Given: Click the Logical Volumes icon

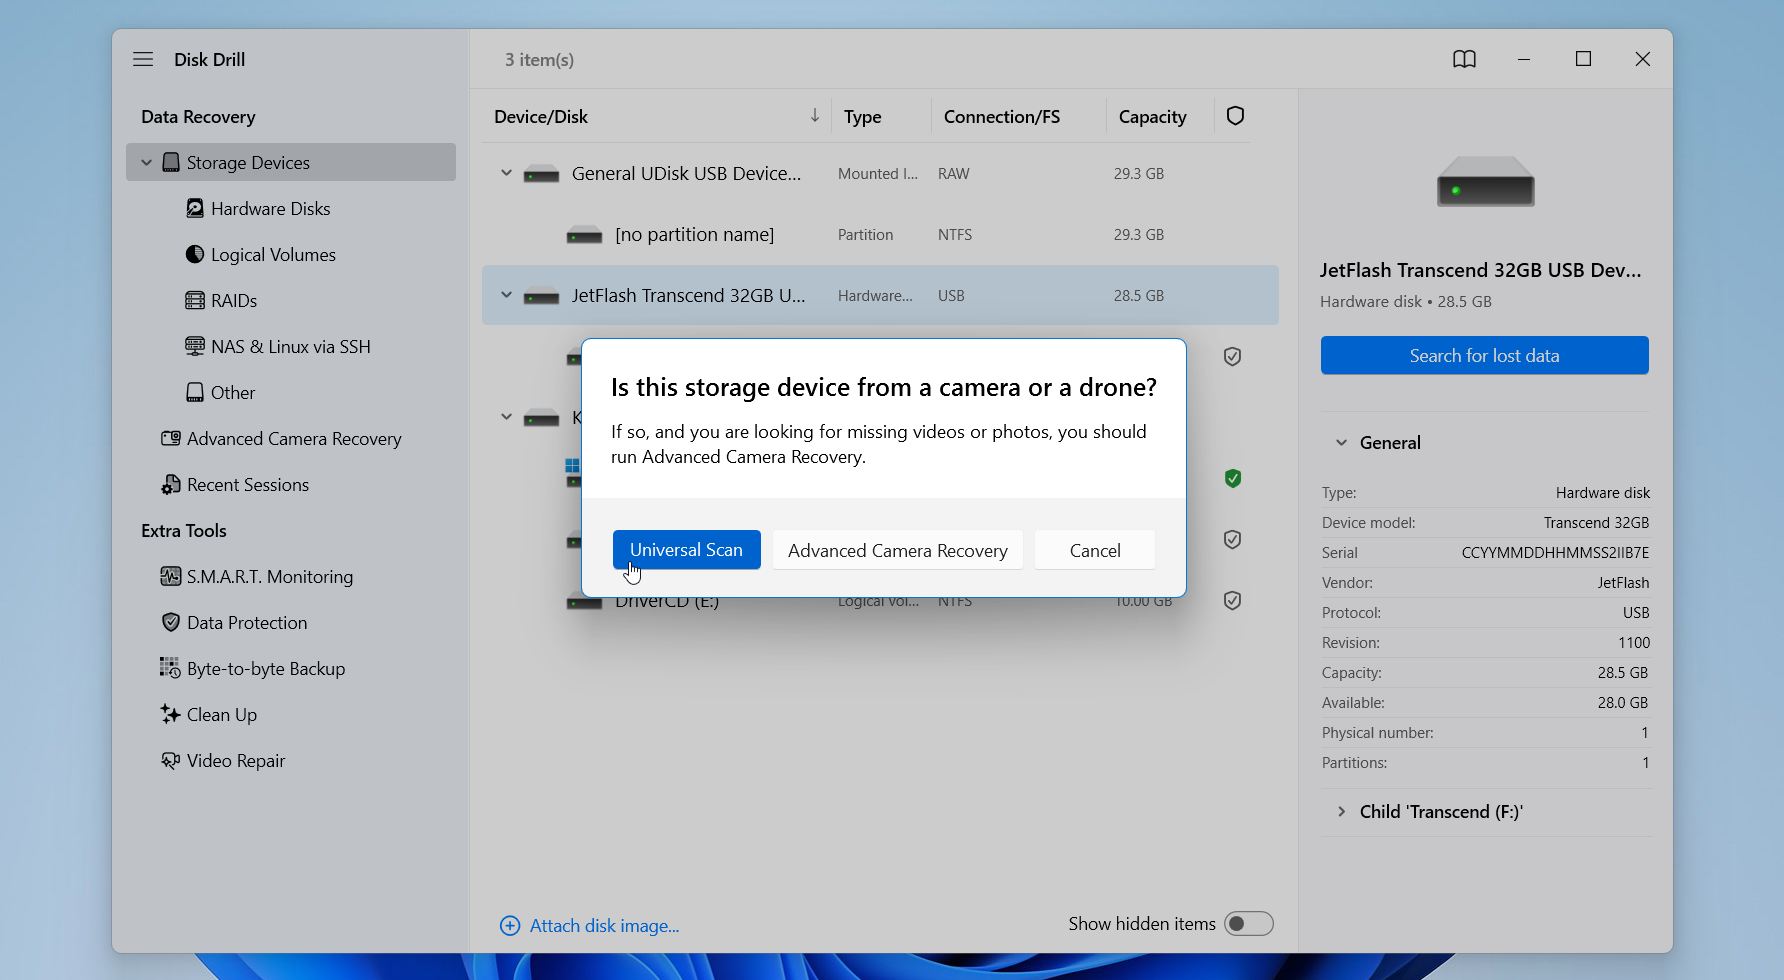Looking at the screenshot, I should [195, 254].
